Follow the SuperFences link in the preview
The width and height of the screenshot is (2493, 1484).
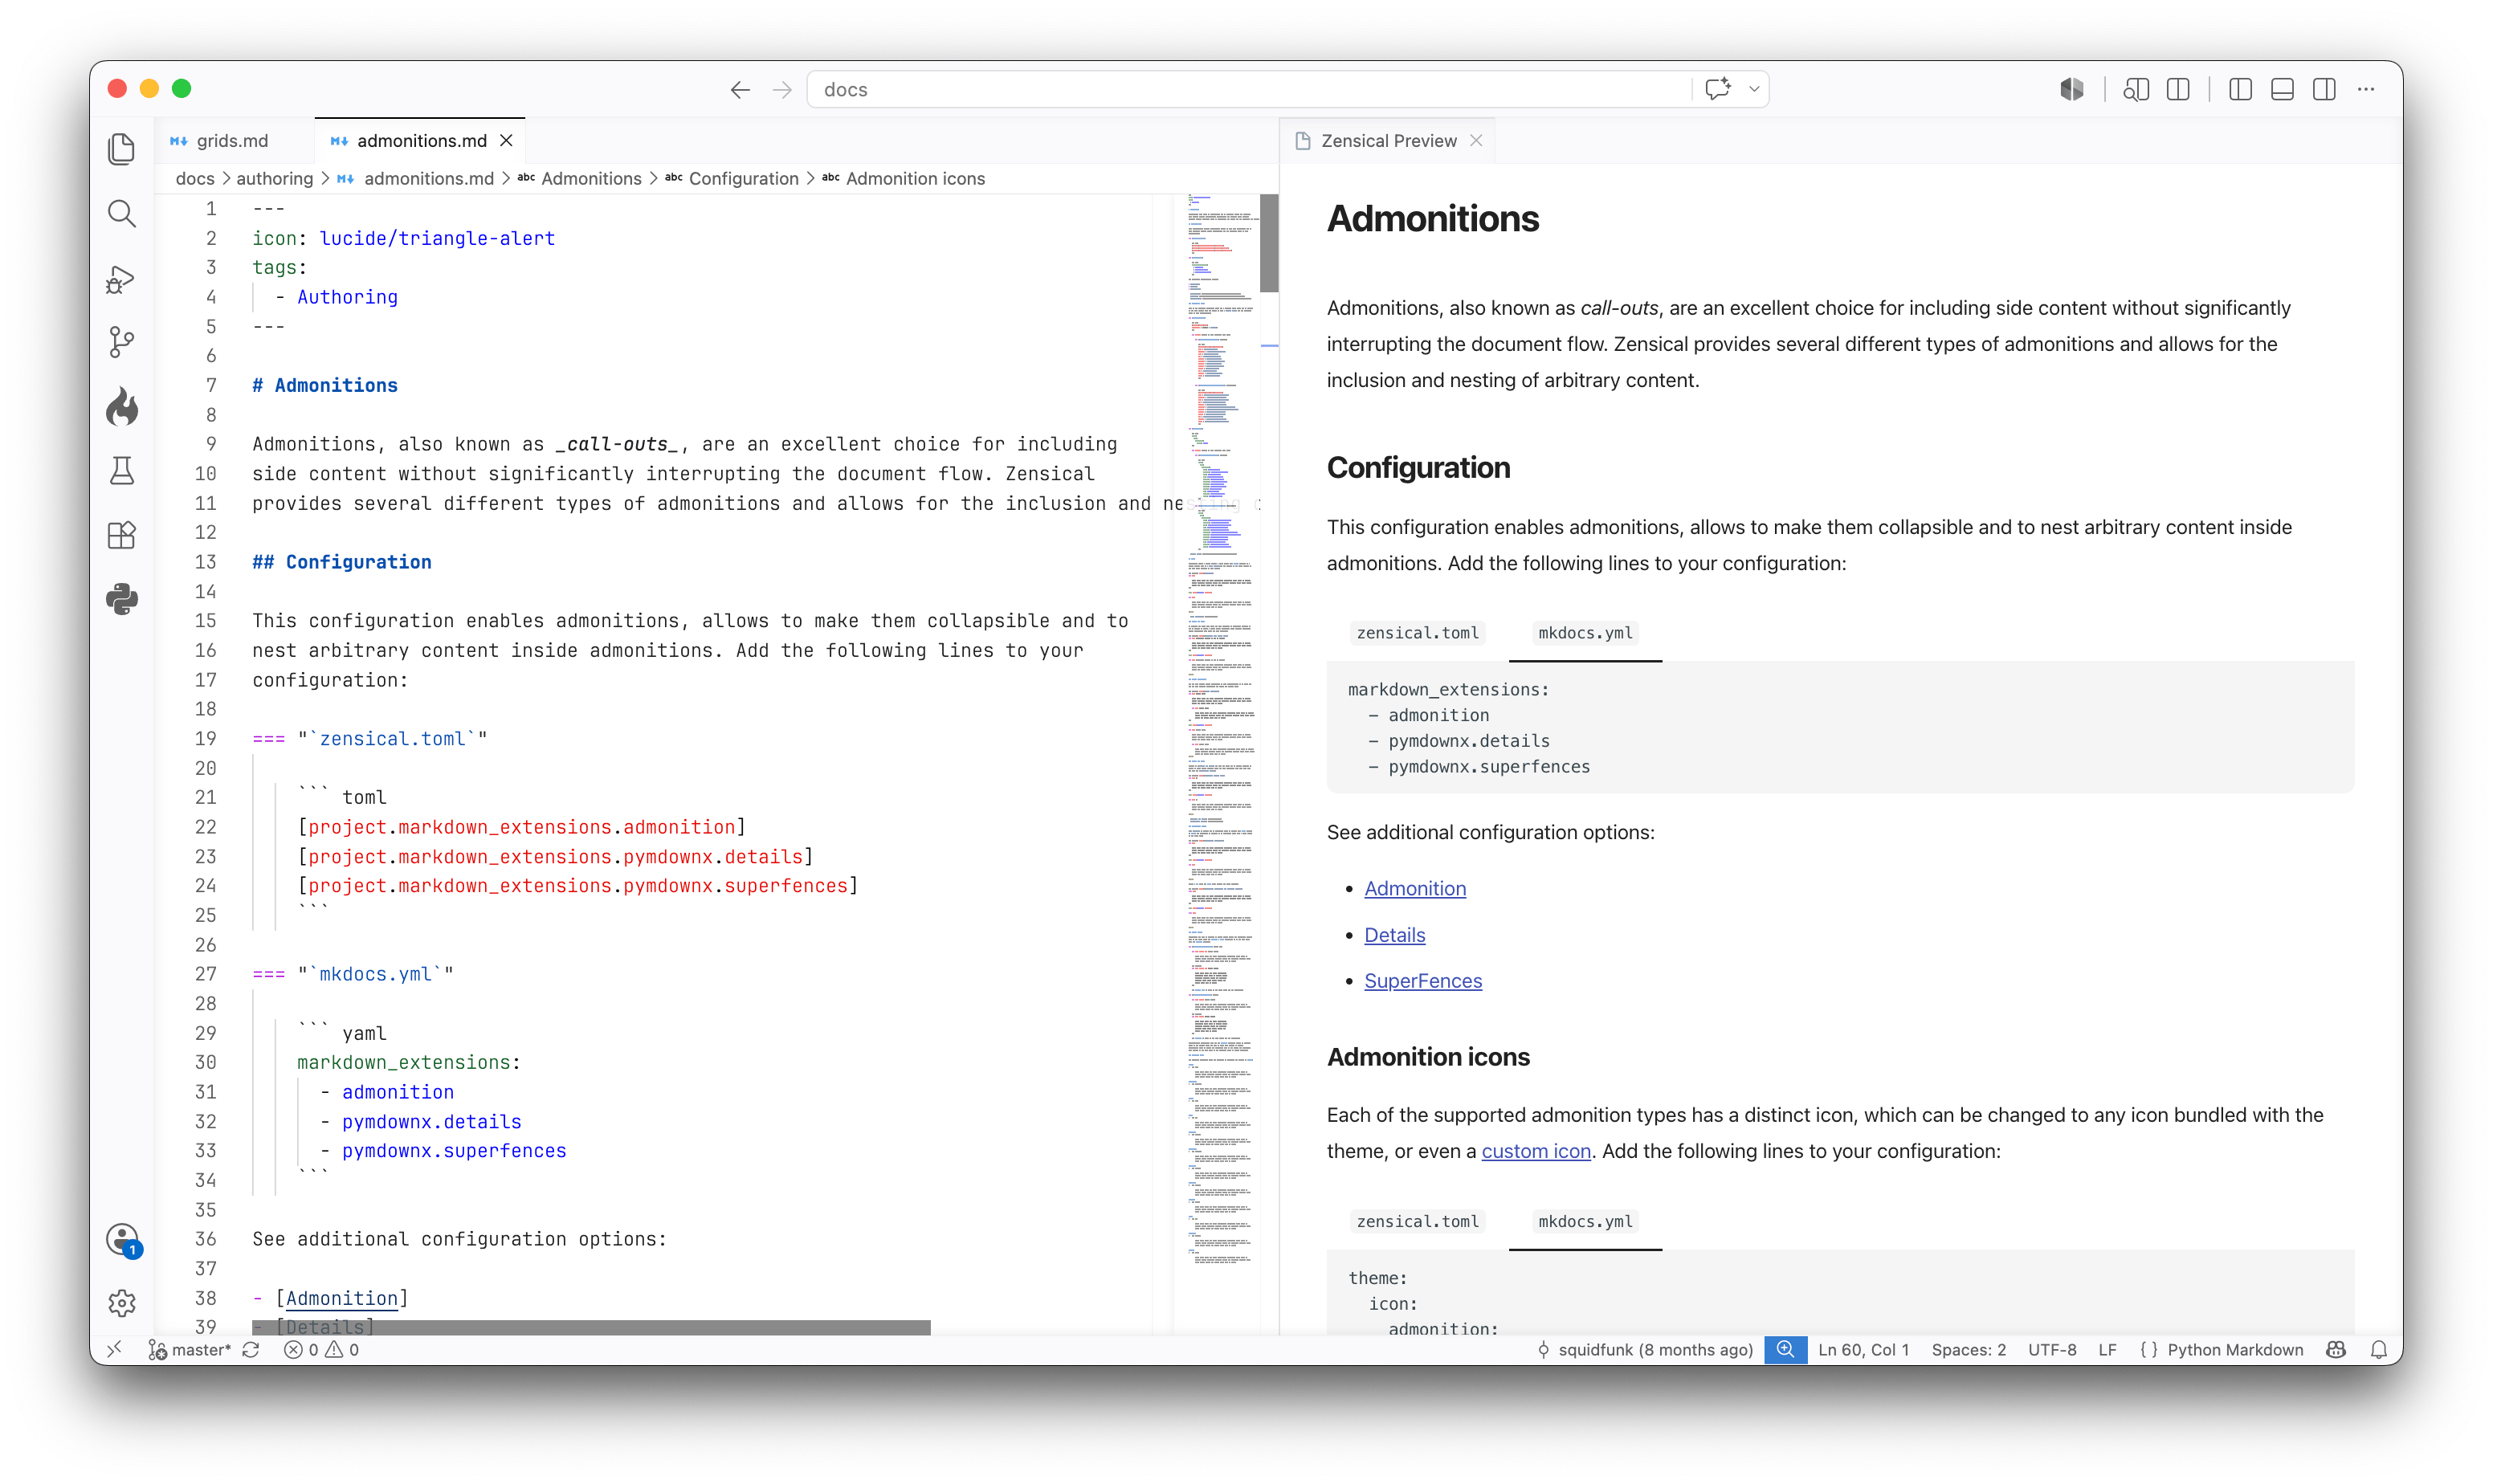pos(1423,981)
